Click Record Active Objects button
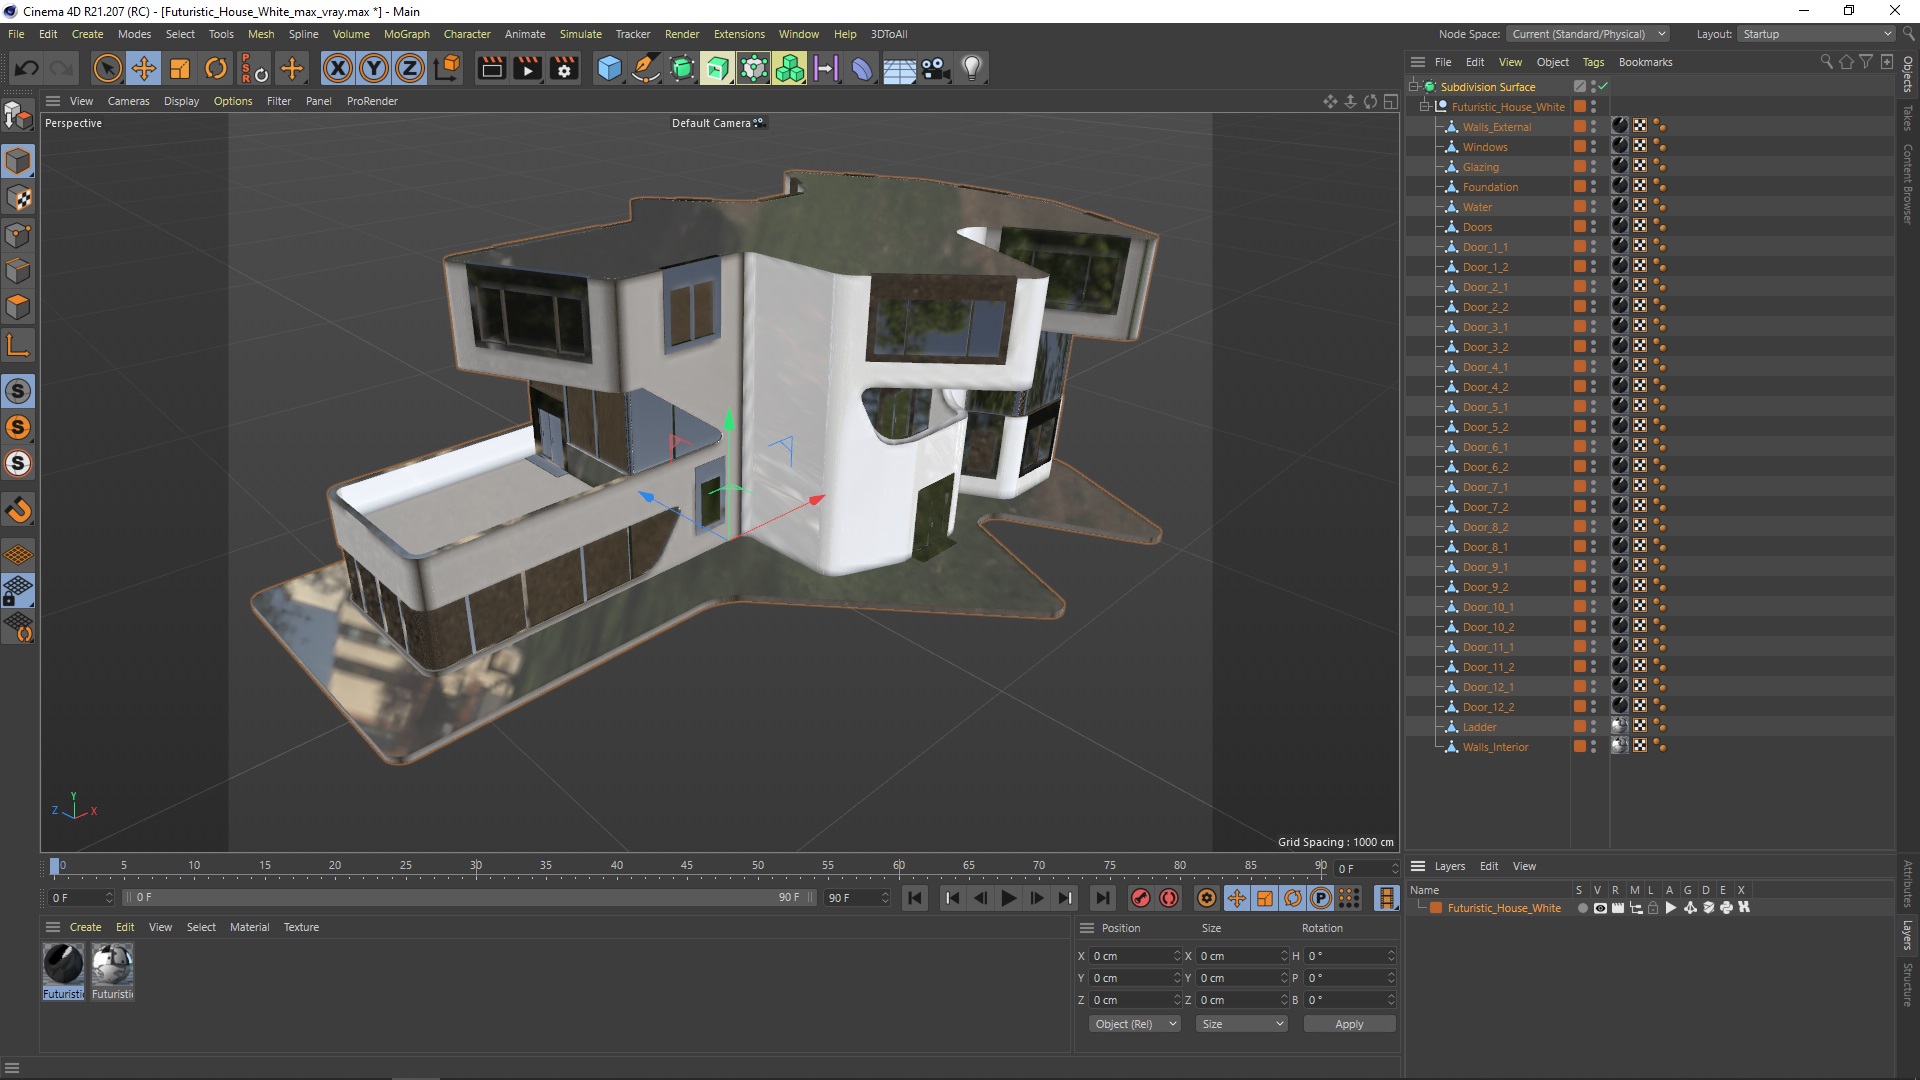This screenshot has width=1920, height=1080. click(1140, 898)
